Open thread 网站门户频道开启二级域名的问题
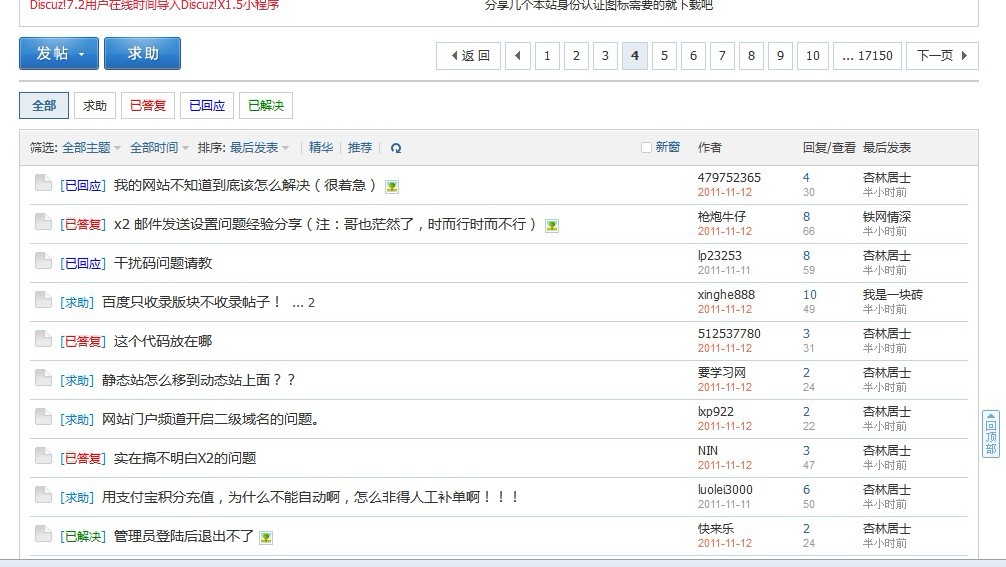1006x567 pixels. click(210, 419)
